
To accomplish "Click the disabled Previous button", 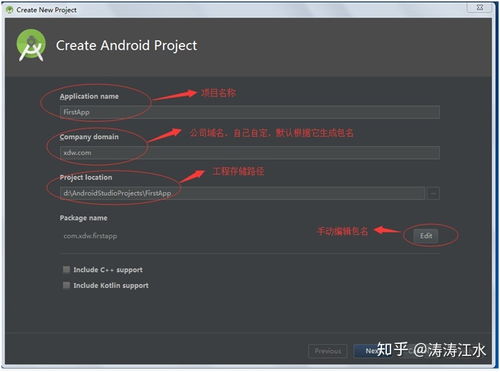I will coord(328,351).
